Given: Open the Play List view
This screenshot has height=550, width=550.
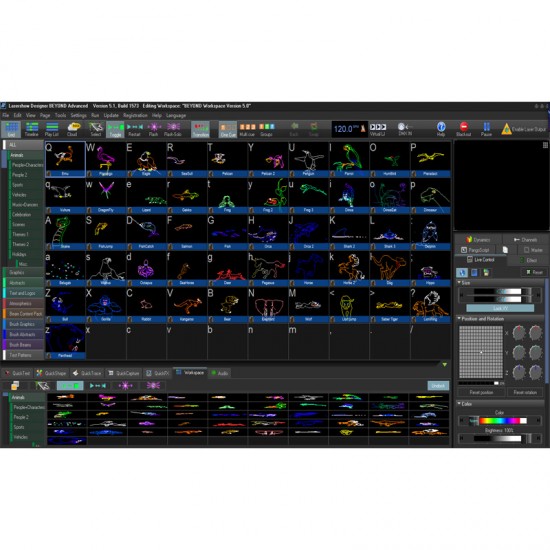Looking at the screenshot, I should click(52, 129).
